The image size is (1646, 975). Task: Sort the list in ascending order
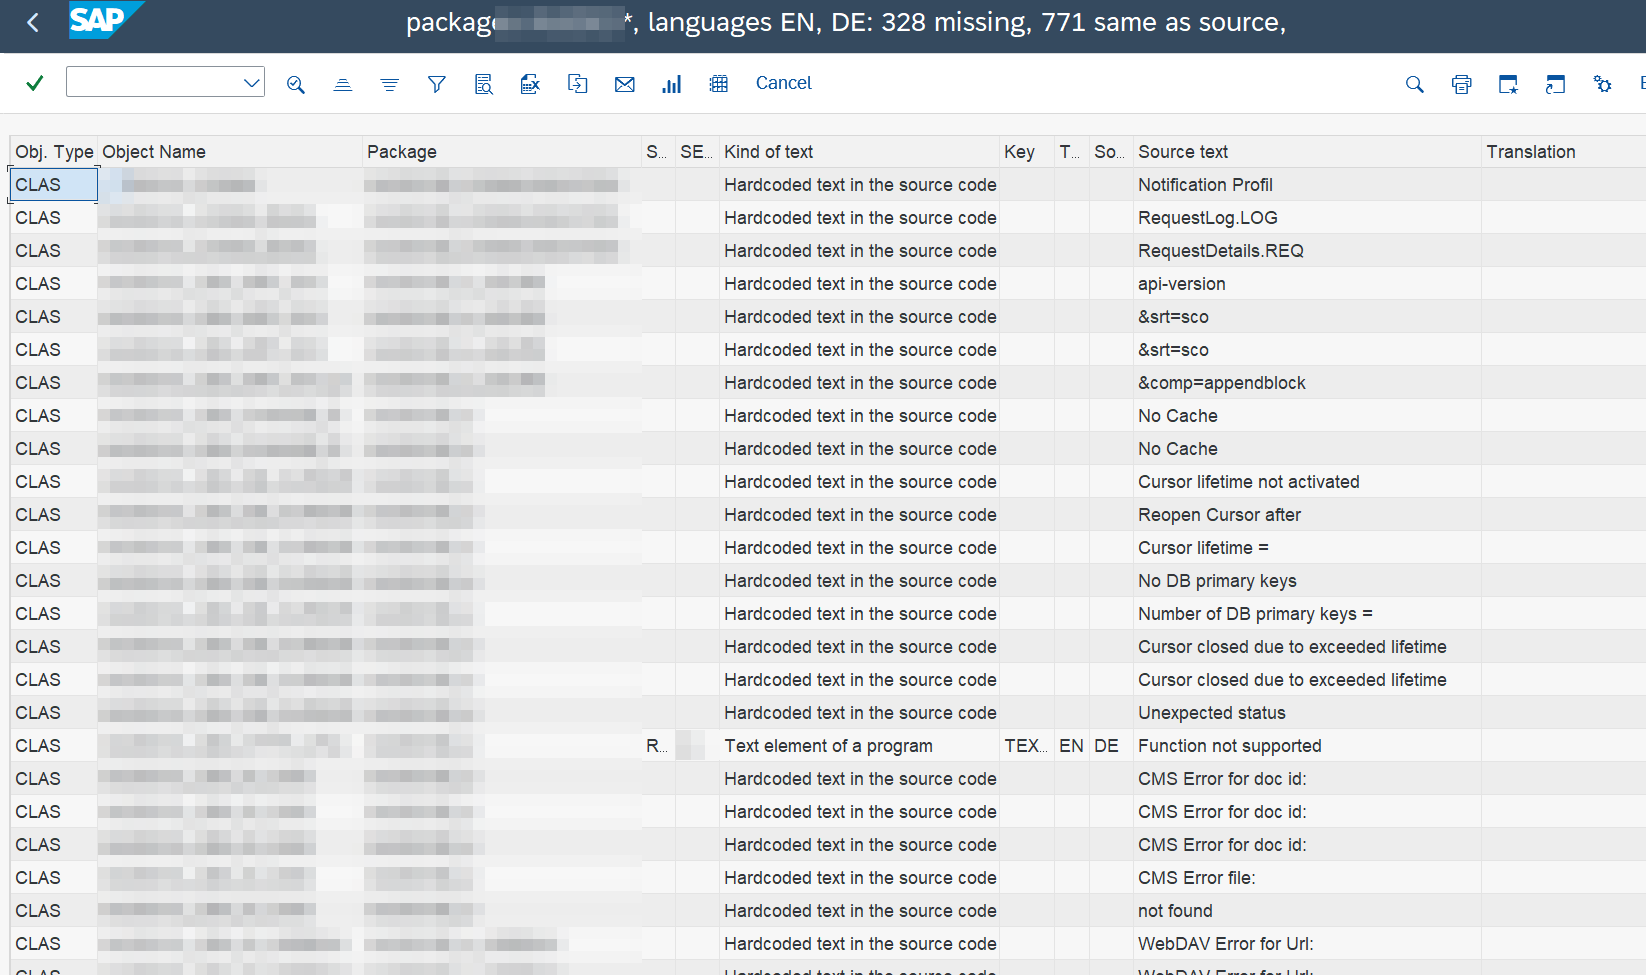pos(343,84)
